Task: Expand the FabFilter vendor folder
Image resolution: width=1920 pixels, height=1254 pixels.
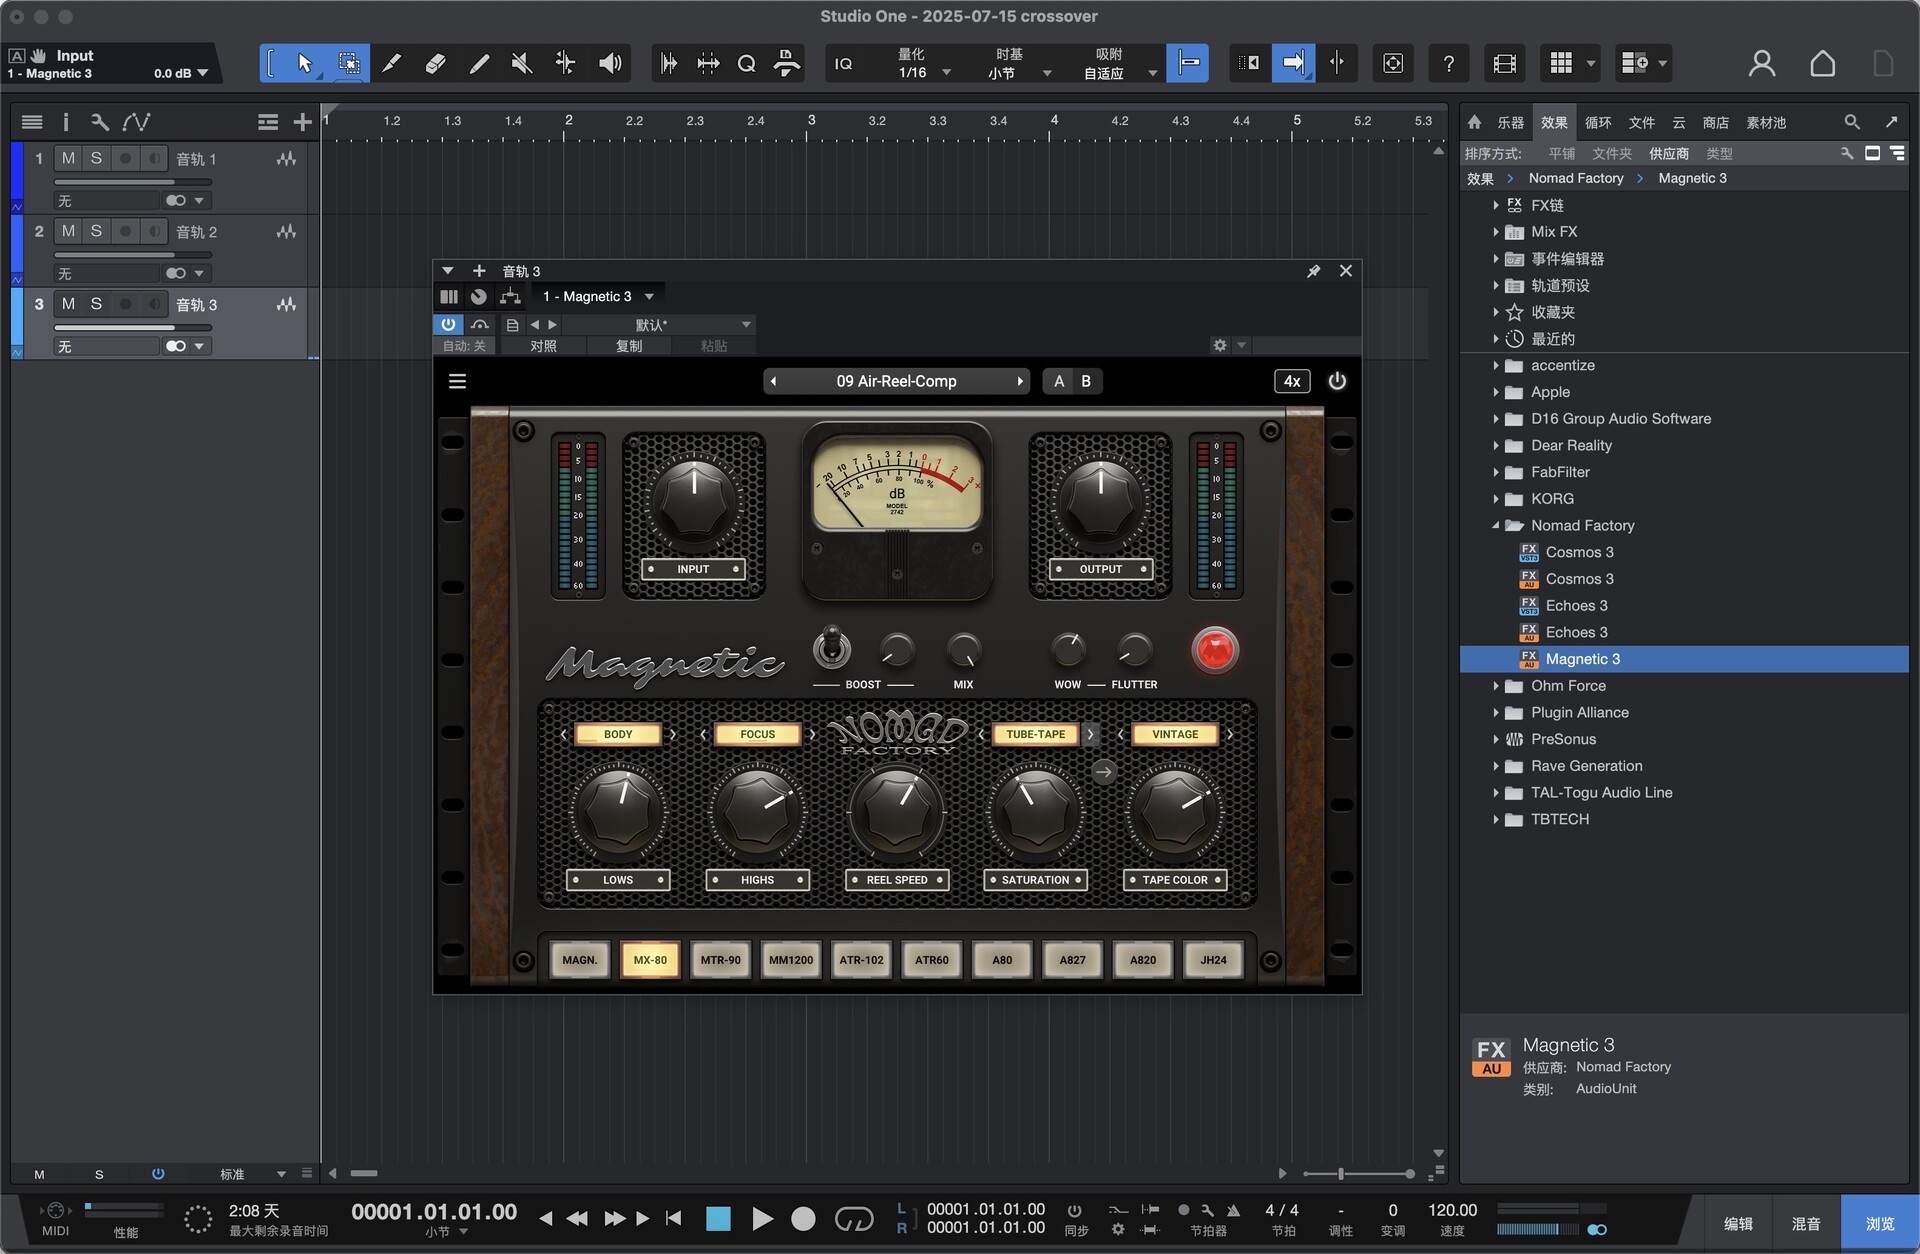Action: (x=1496, y=472)
